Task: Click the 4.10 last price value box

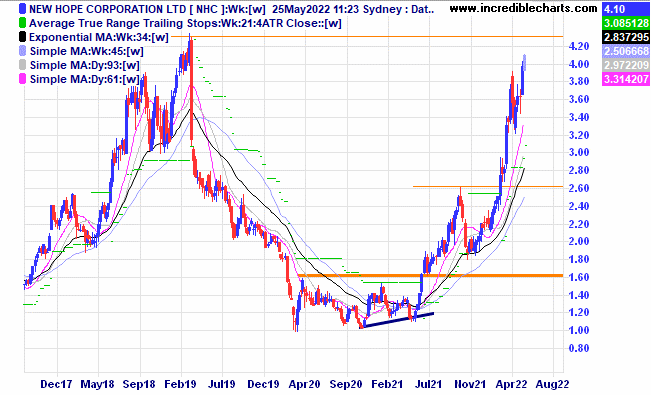Action: coord(626,9)
